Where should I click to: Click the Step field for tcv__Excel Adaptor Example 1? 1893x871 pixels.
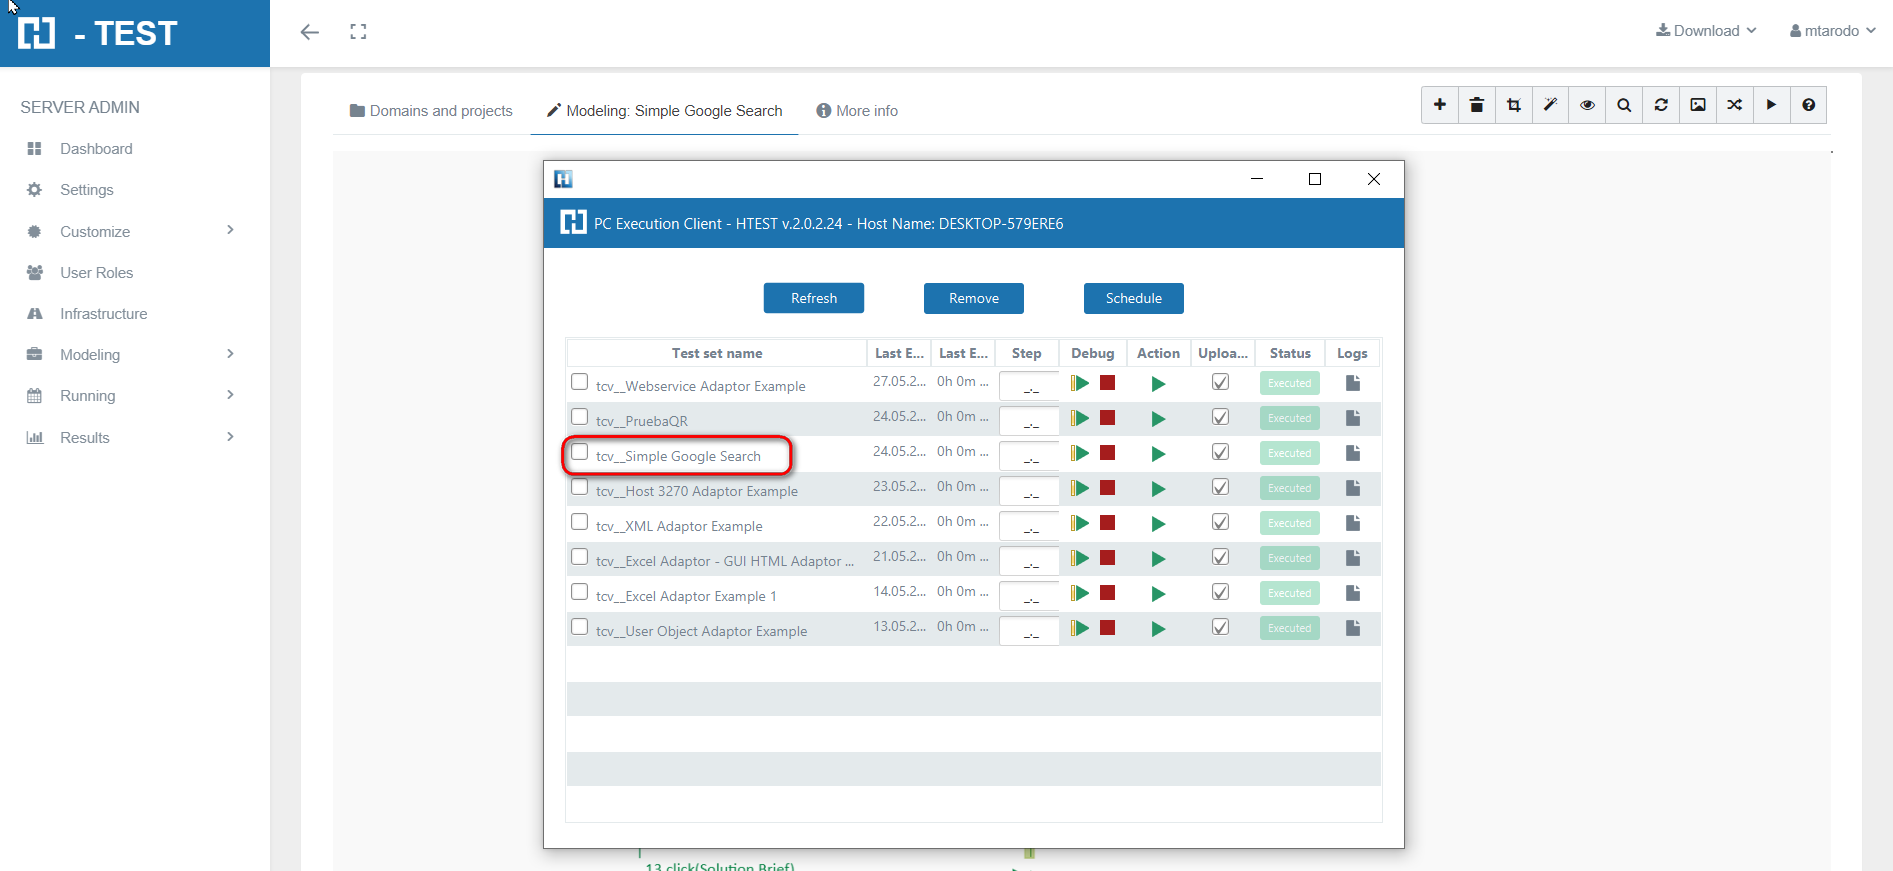click(1028, 595)
